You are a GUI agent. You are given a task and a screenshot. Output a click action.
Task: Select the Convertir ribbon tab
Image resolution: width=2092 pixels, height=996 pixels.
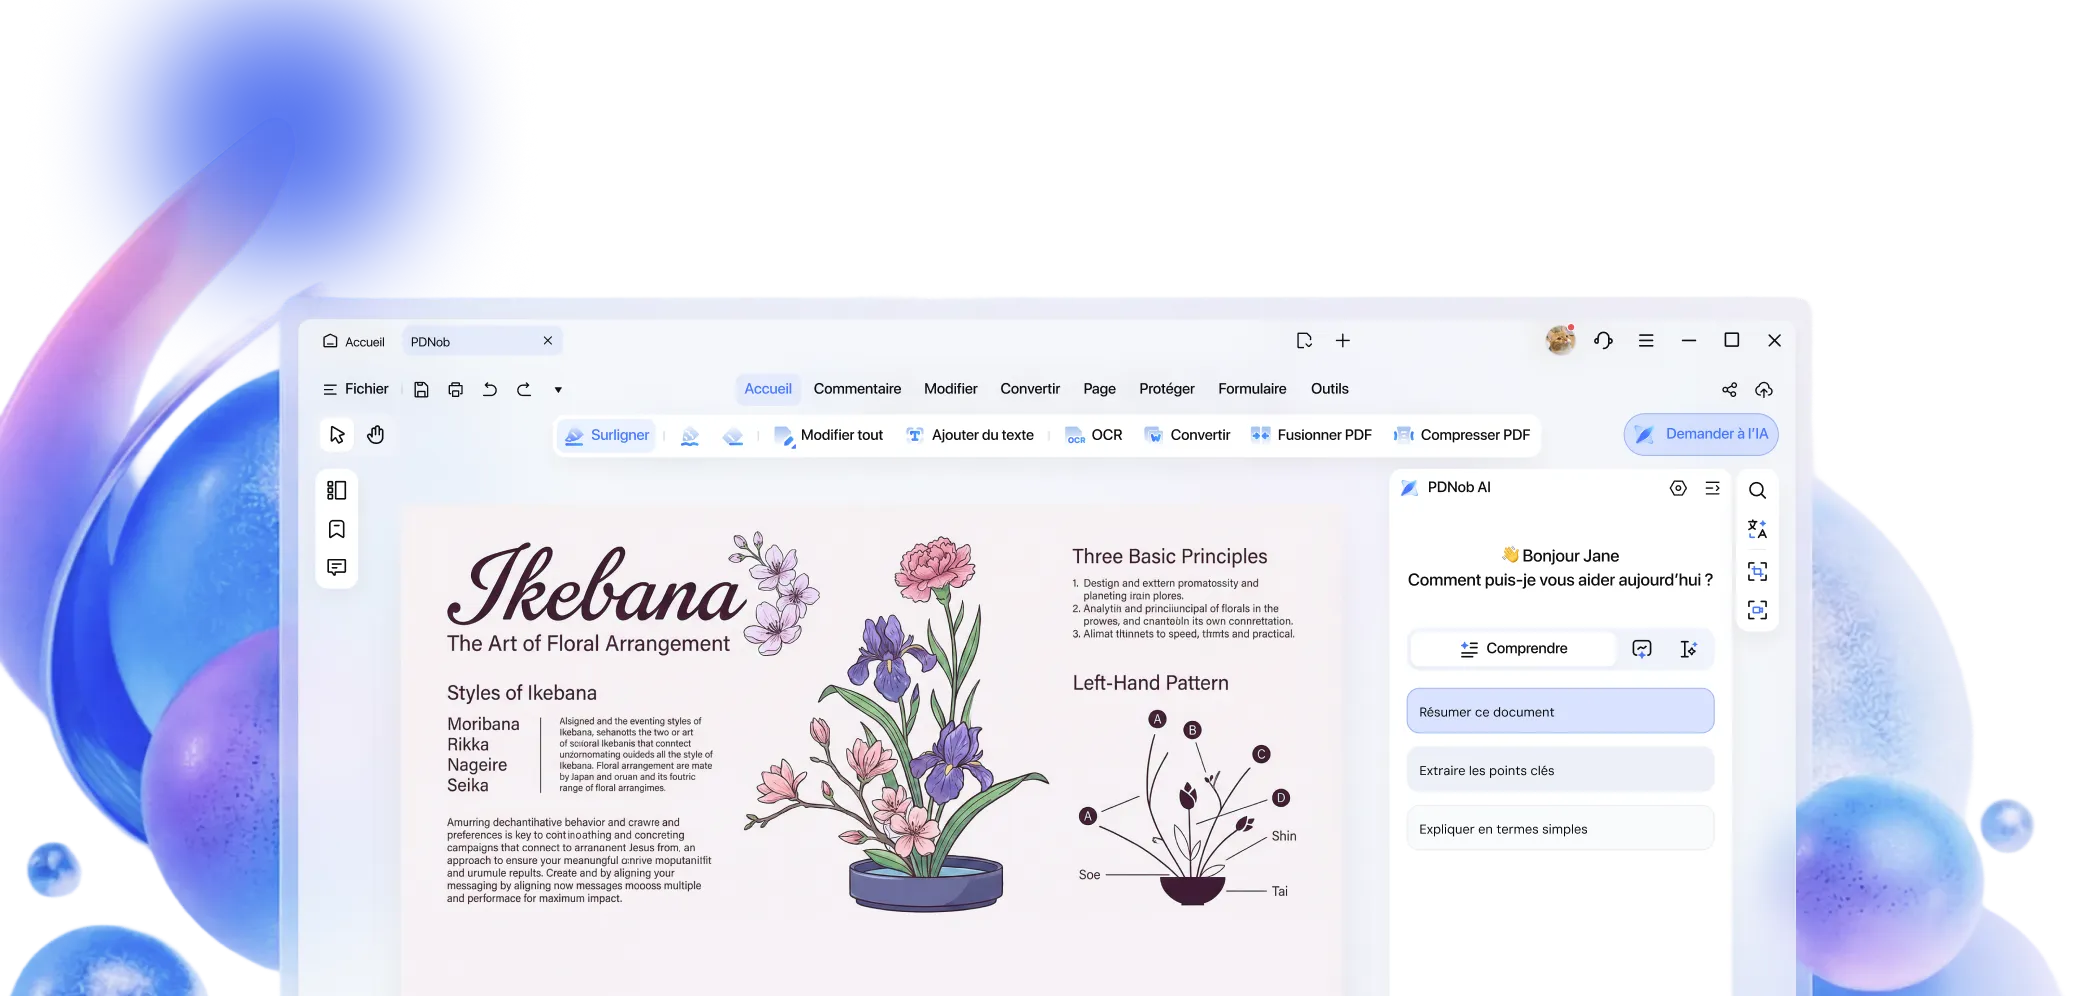pyautogui.click(x=1030, y=389)
